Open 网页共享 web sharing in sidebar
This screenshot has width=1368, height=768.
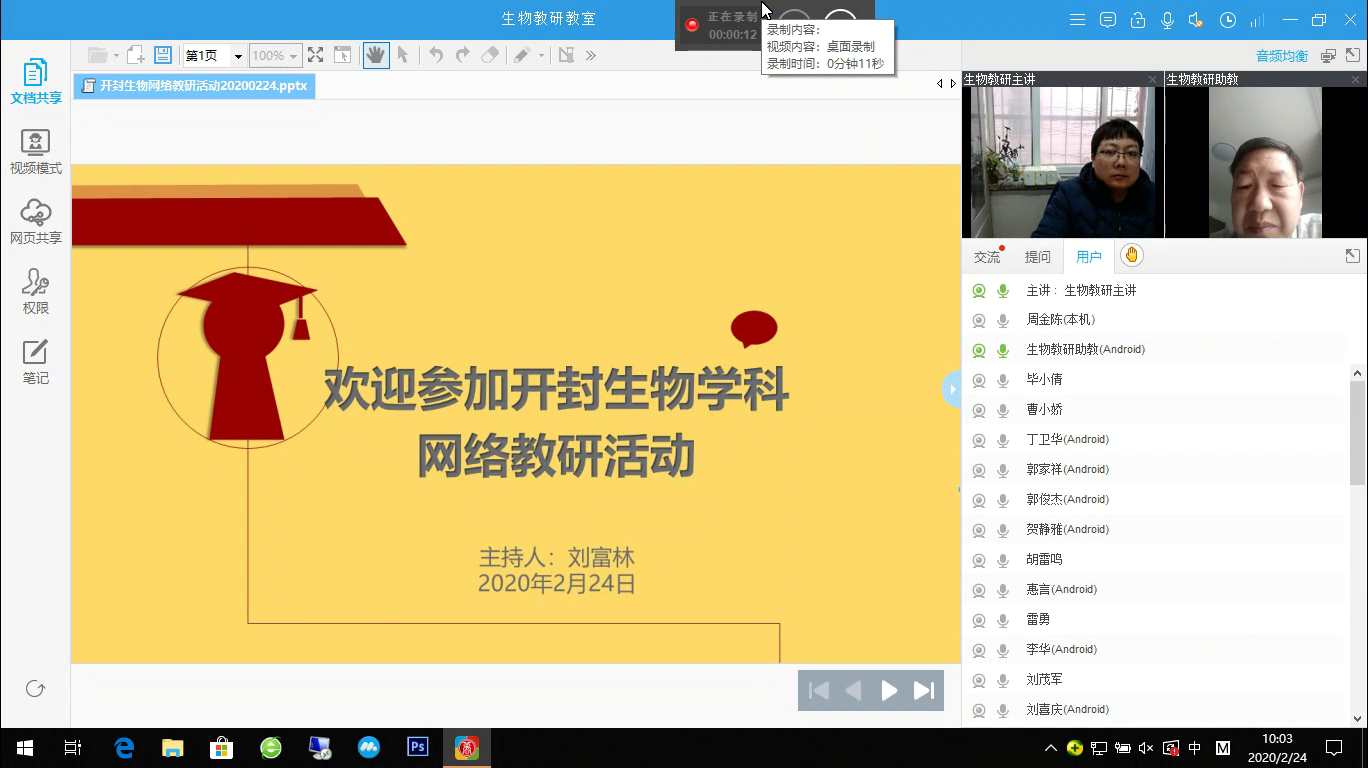[36, 221]
